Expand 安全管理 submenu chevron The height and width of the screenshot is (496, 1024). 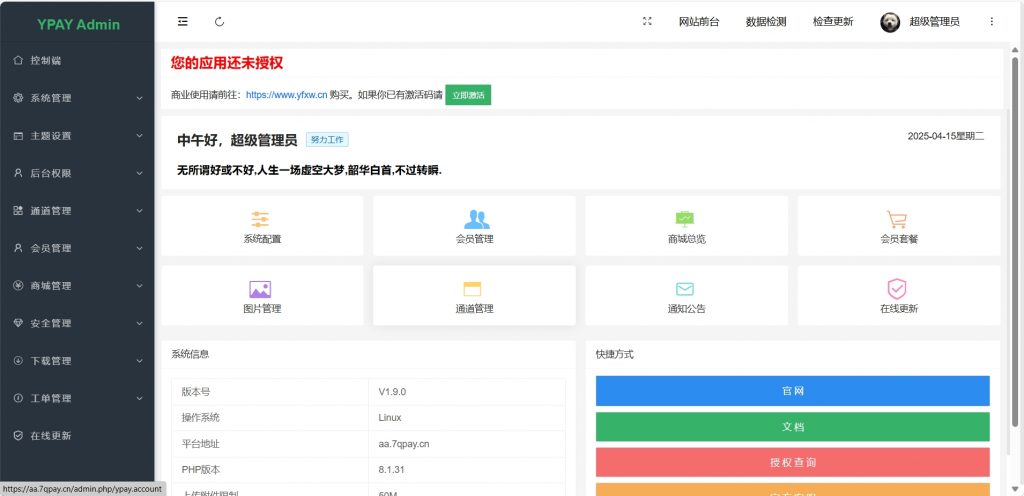click(x=139, y=323)
